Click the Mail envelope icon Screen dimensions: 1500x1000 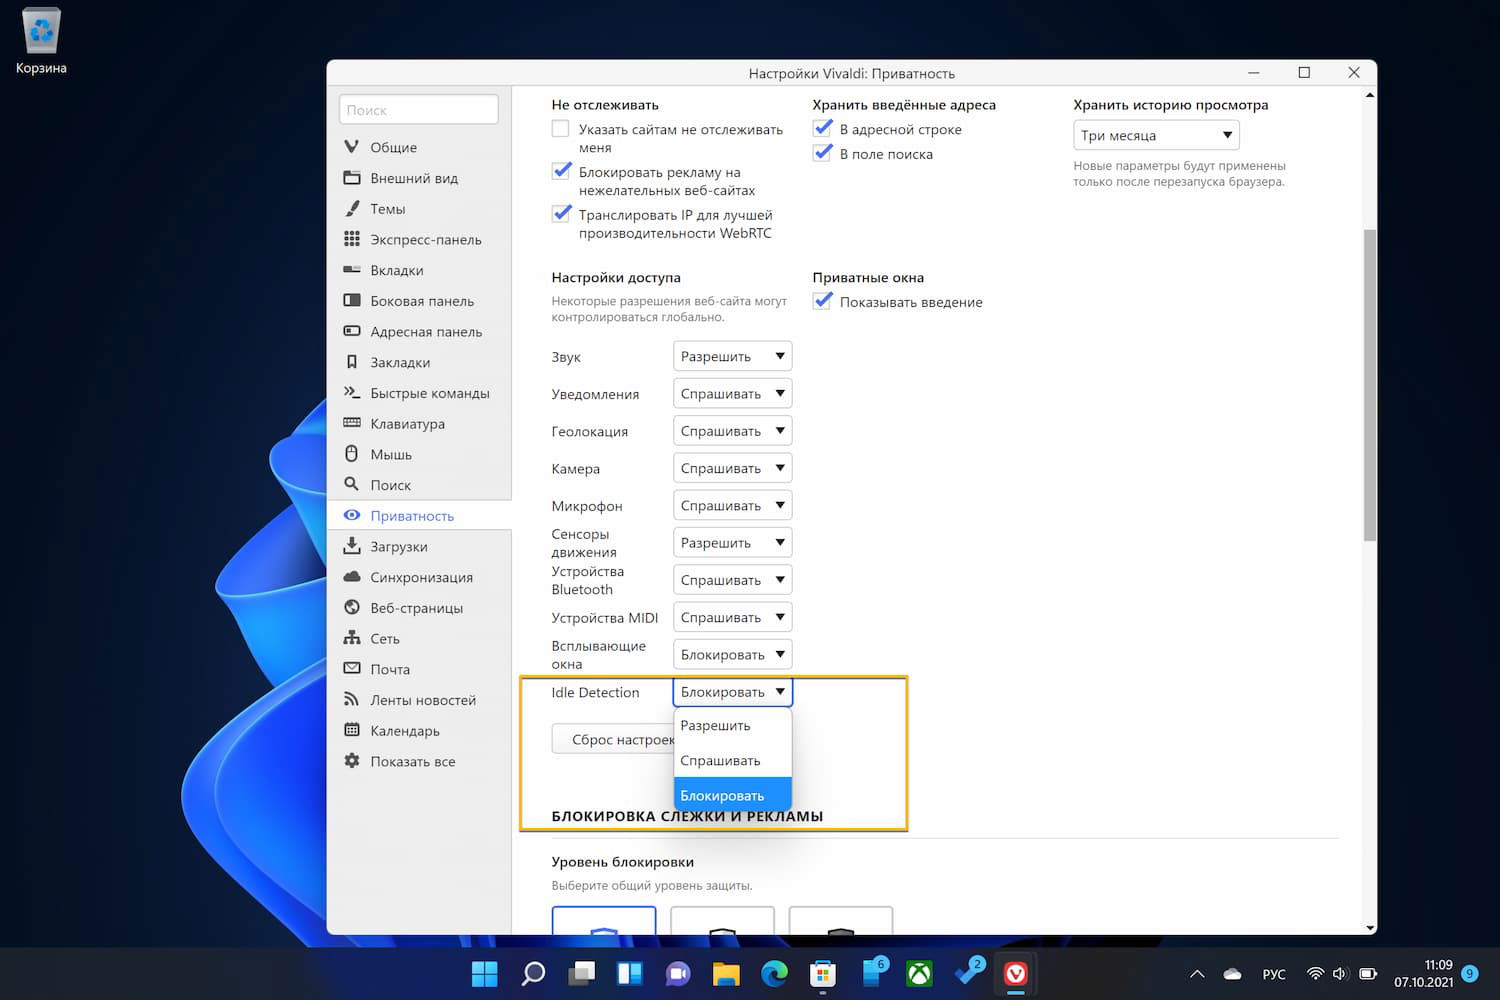(x=352, y=669)
